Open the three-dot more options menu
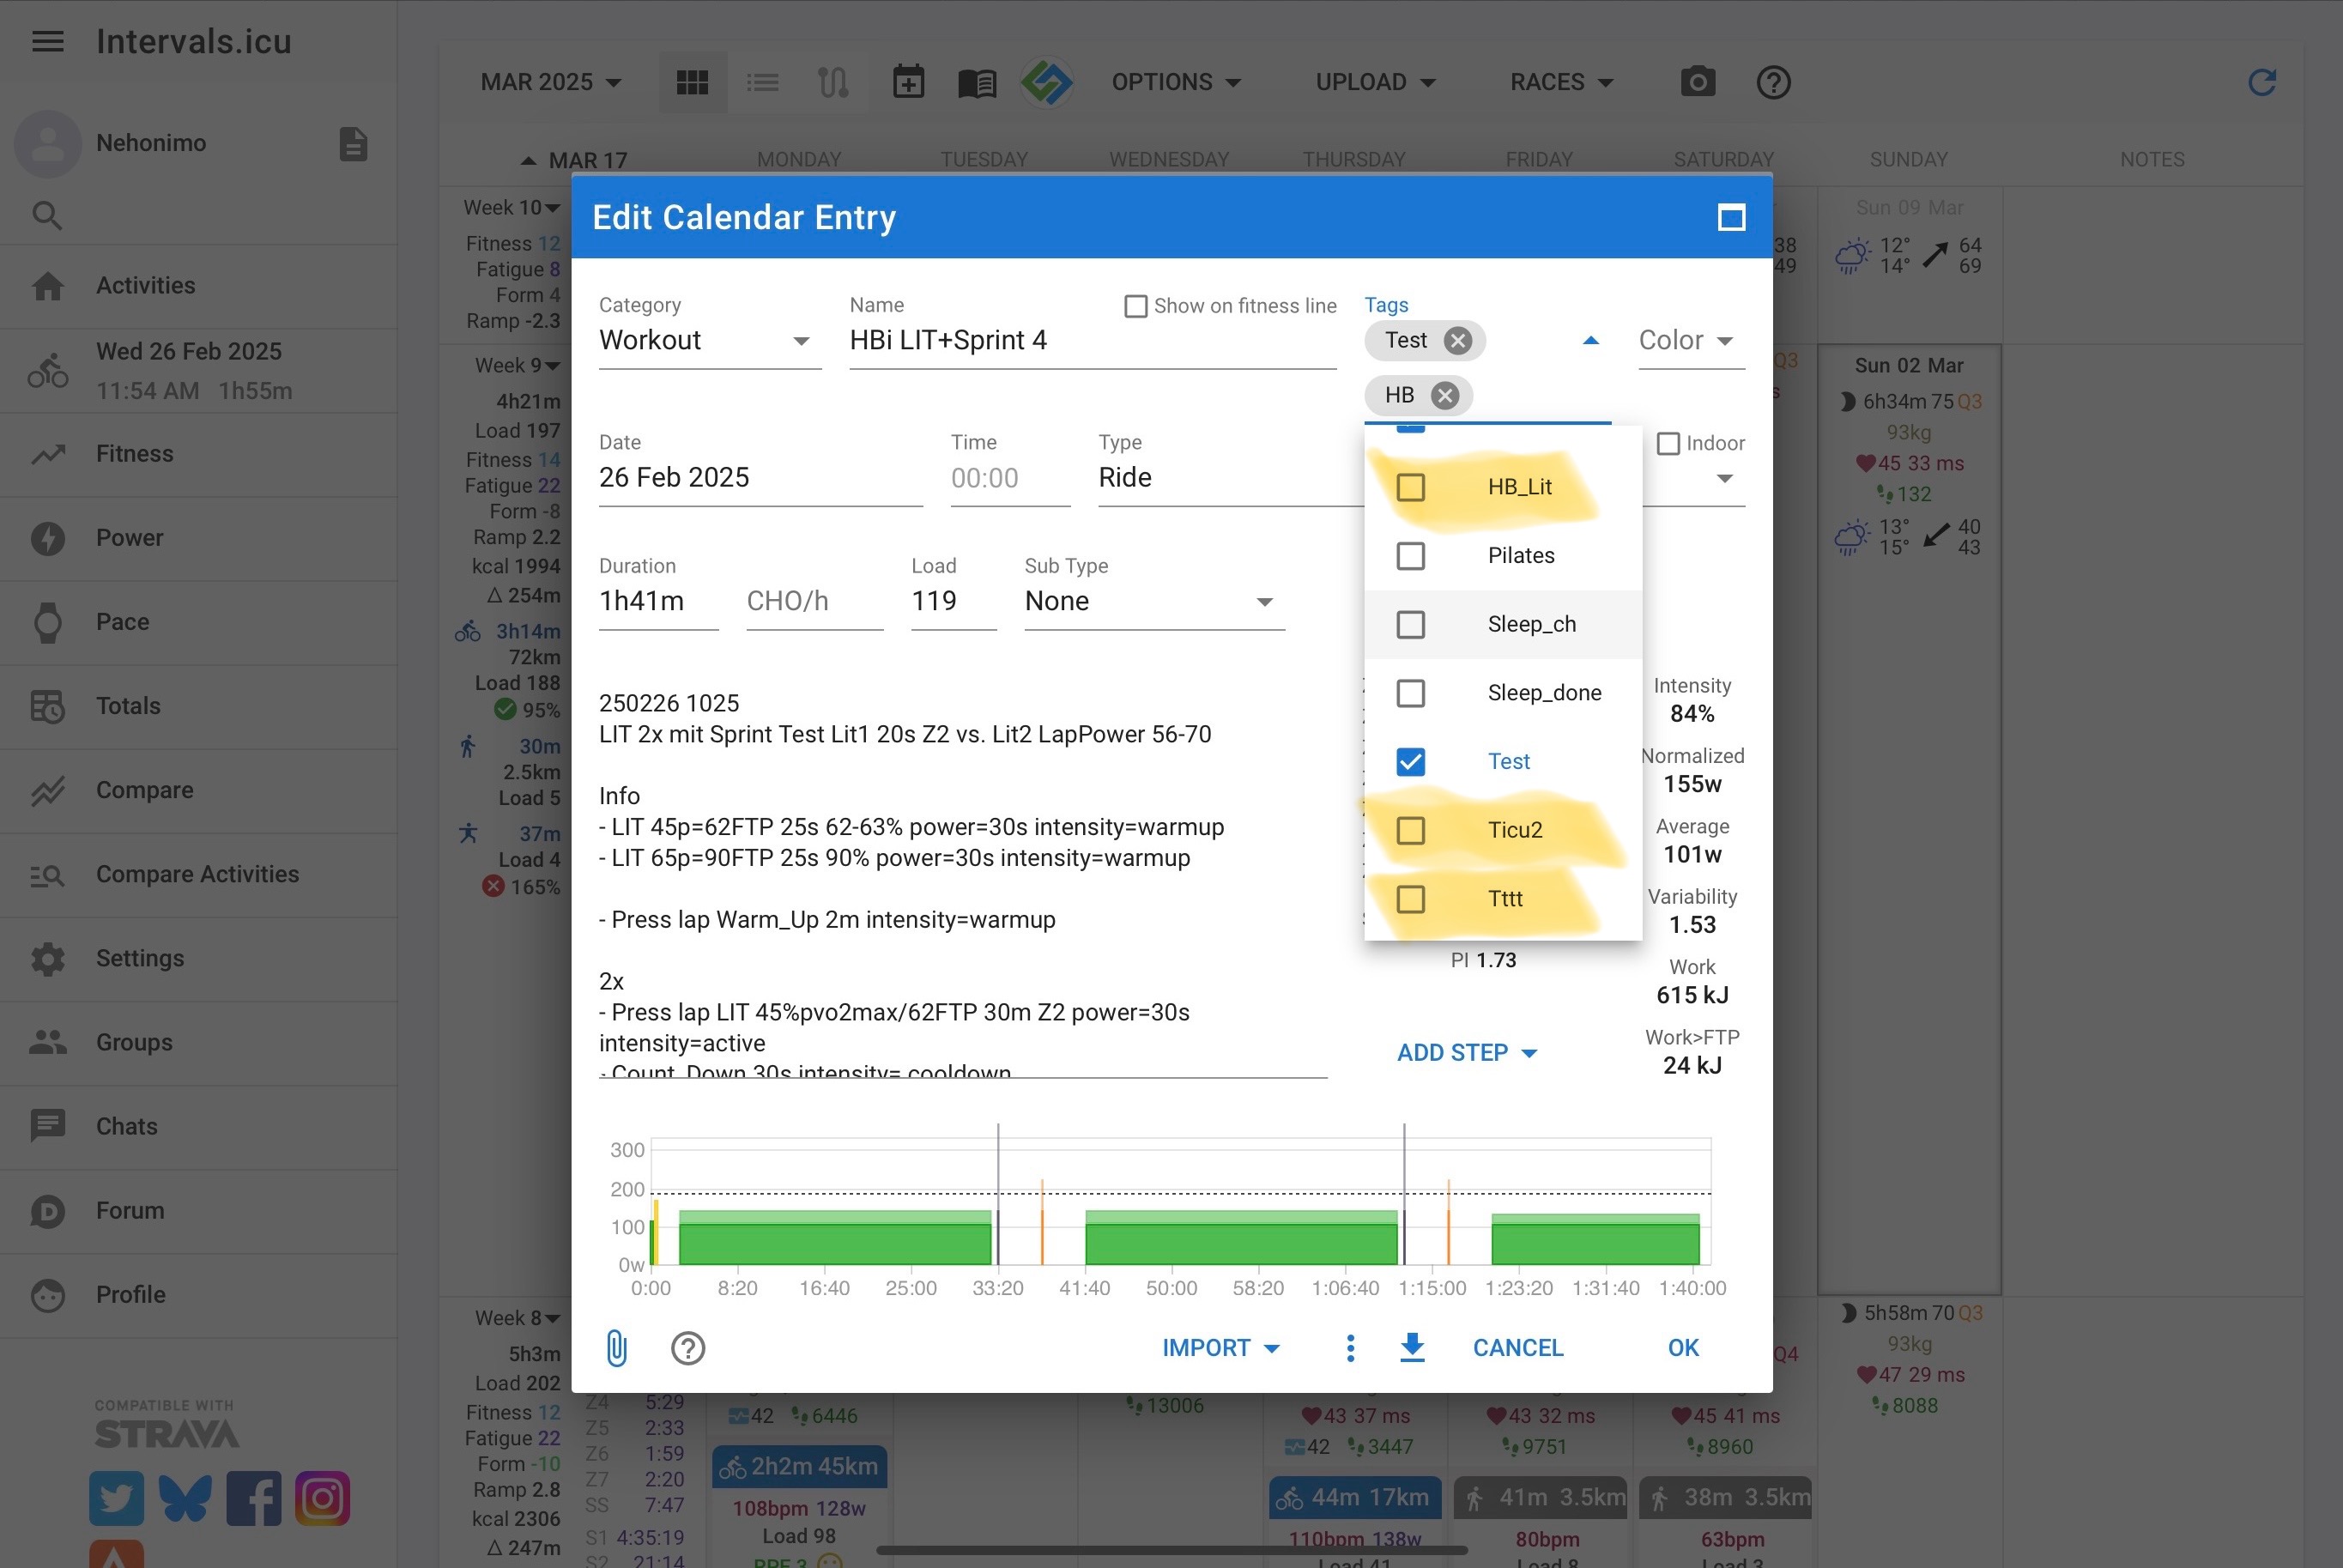Screen dimensions: 2343x1568 pyautogui.click(x=1350, y=1347)
